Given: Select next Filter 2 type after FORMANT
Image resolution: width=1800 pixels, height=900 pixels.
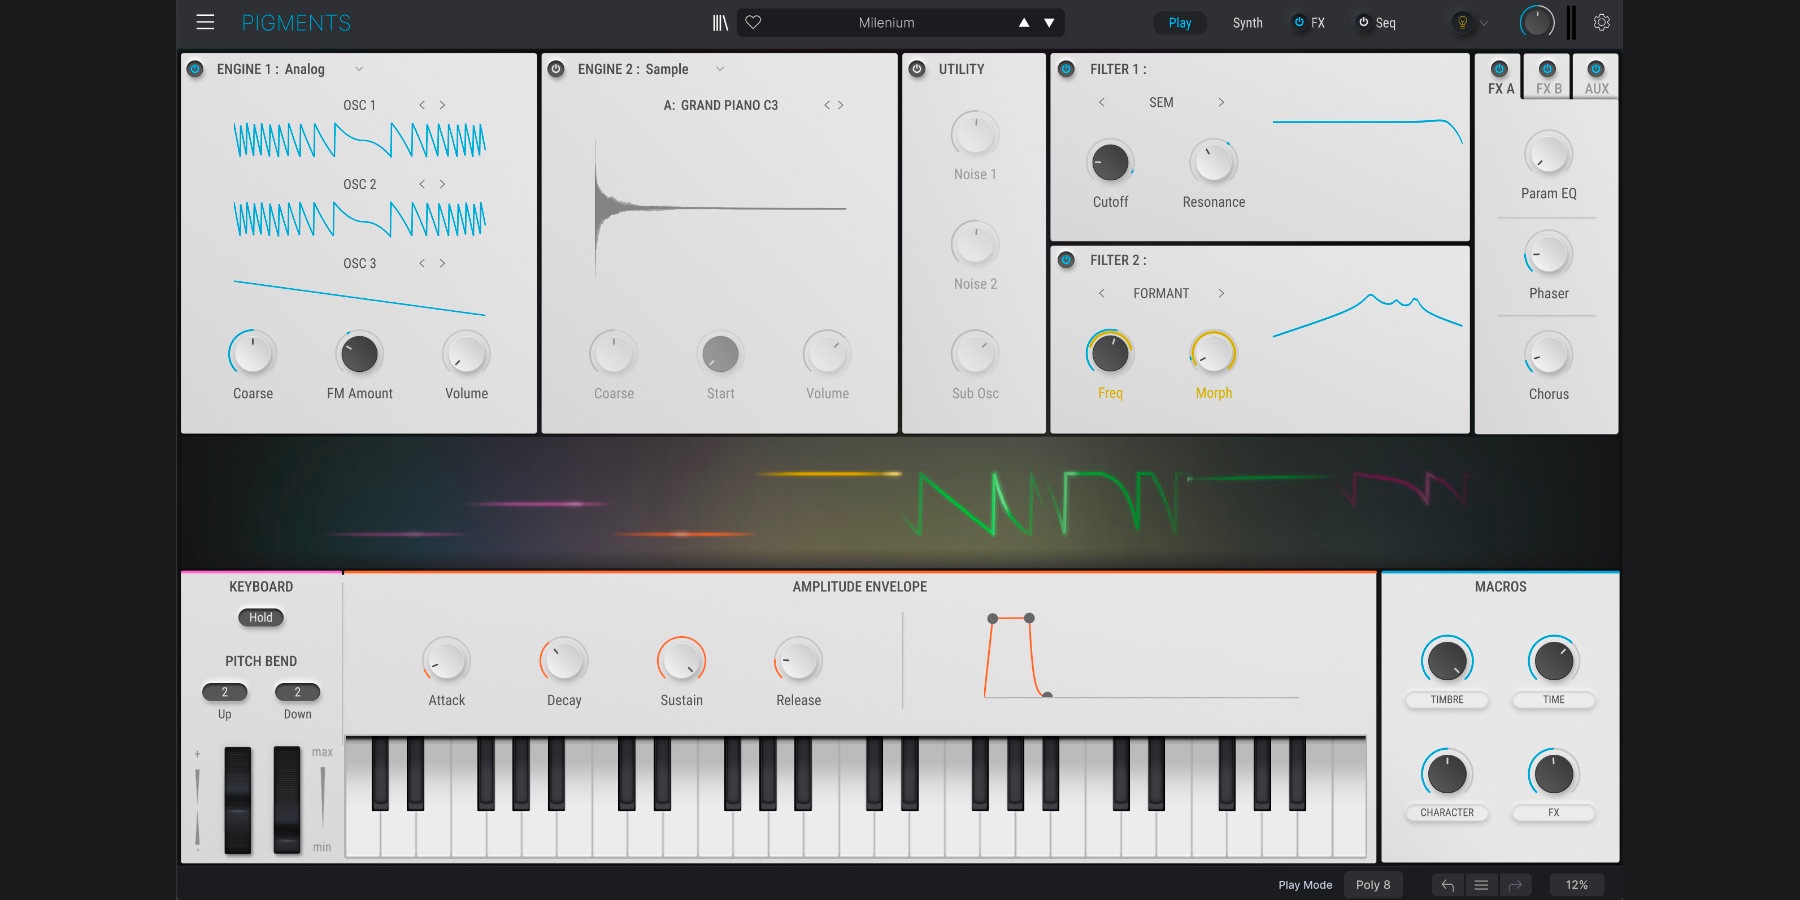Looking at the screenshot, I should (x=1221, y=293).
